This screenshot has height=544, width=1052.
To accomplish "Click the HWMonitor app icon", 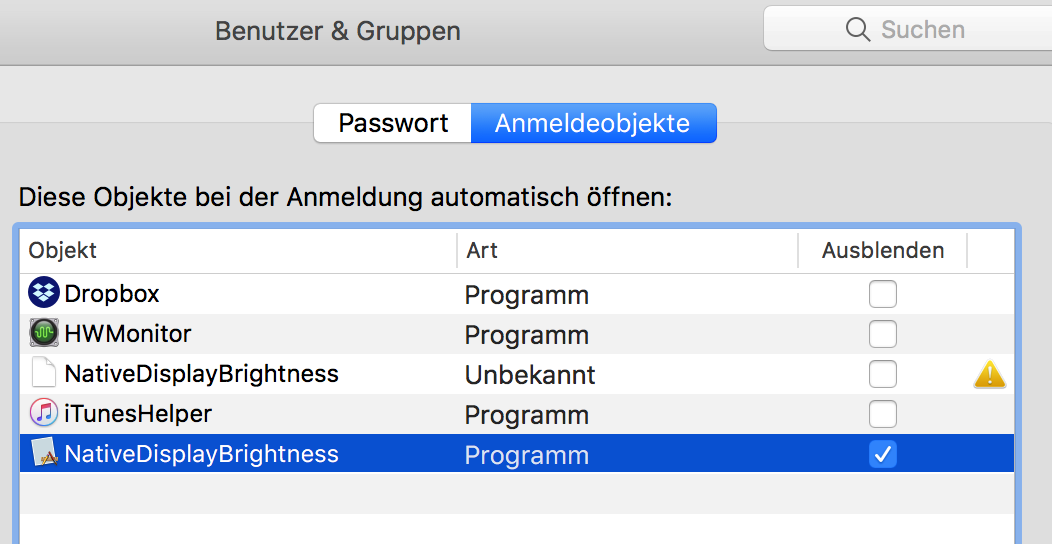I will pos(44,333).
